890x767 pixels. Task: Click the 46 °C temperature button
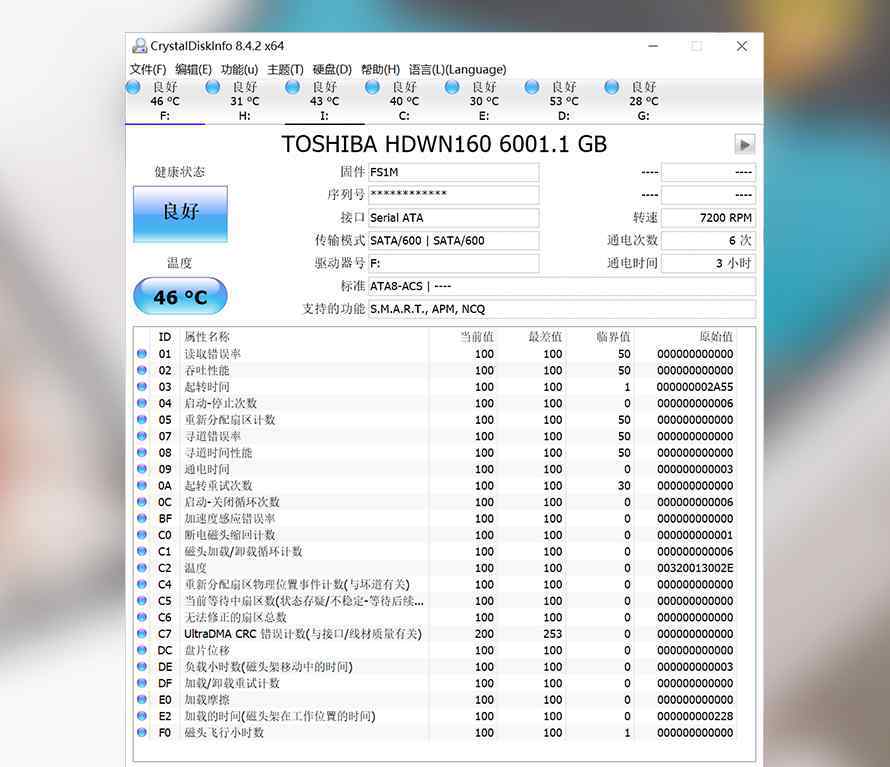(180, 296)
